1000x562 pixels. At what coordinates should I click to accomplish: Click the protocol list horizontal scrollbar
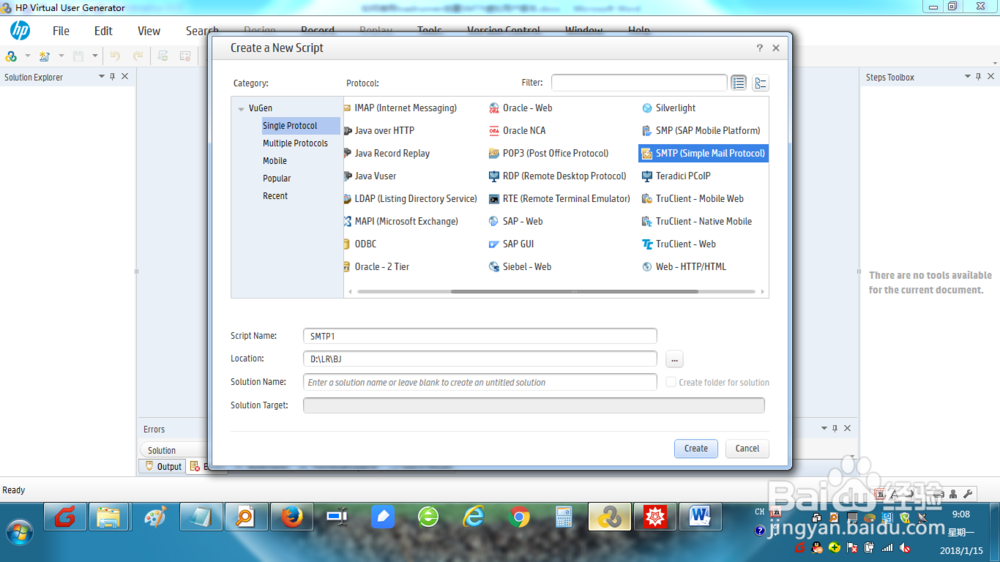click(574, 292)
